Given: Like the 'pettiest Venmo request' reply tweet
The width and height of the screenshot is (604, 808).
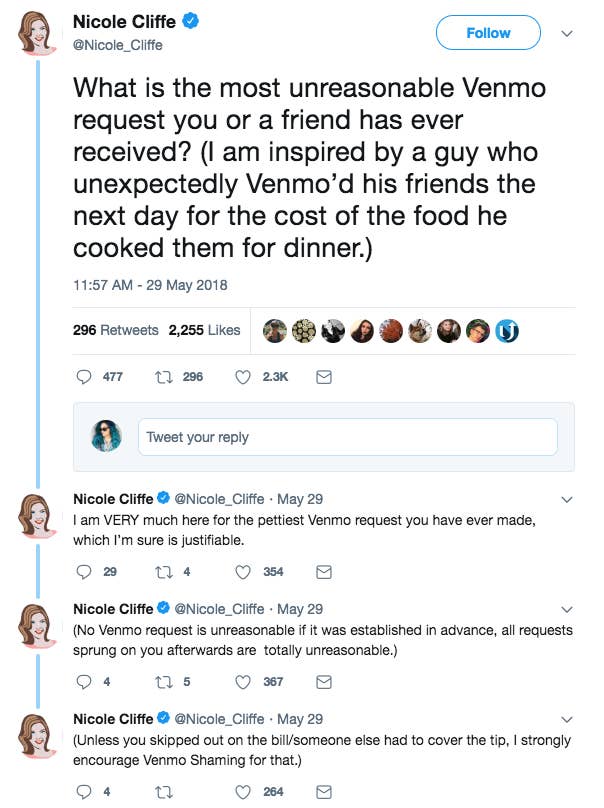Looking at the screenshot, I should pos(242,572).
